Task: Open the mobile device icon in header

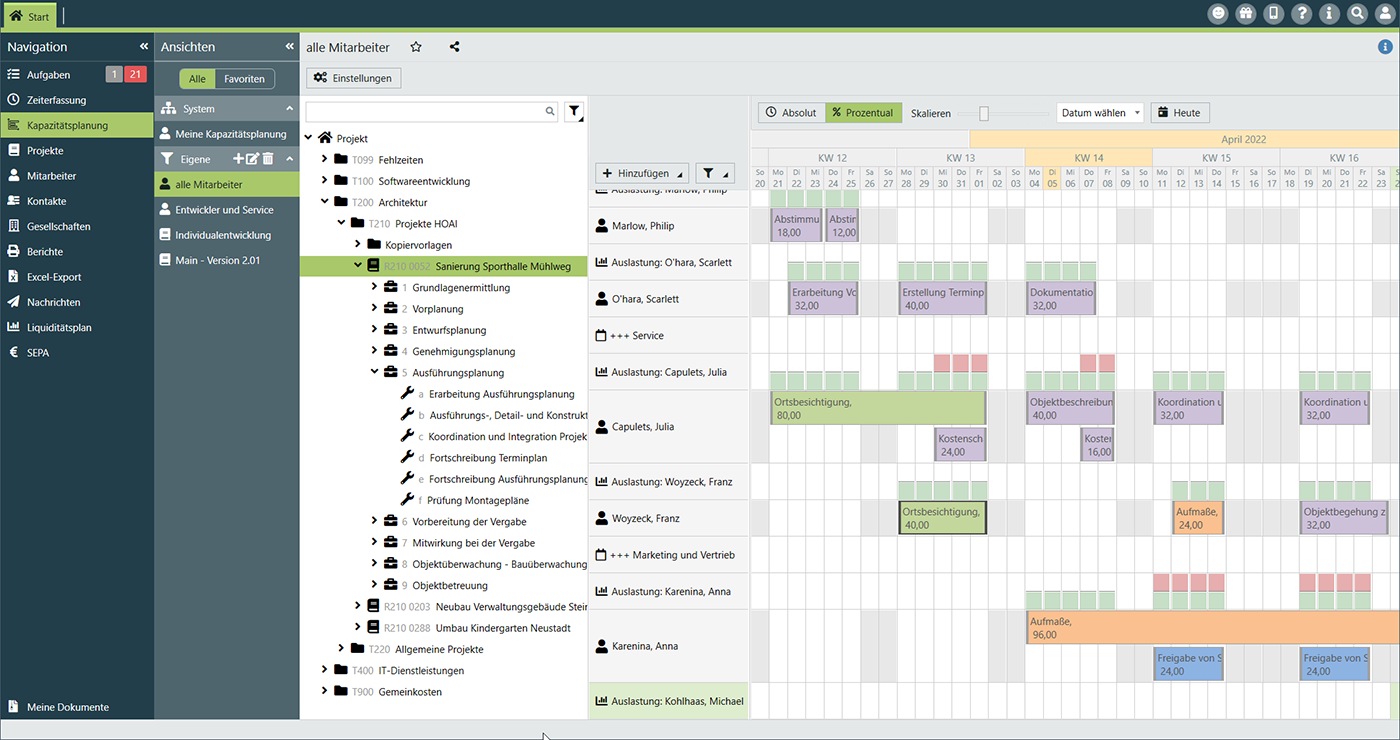Action: click(x=1273, y=14)
